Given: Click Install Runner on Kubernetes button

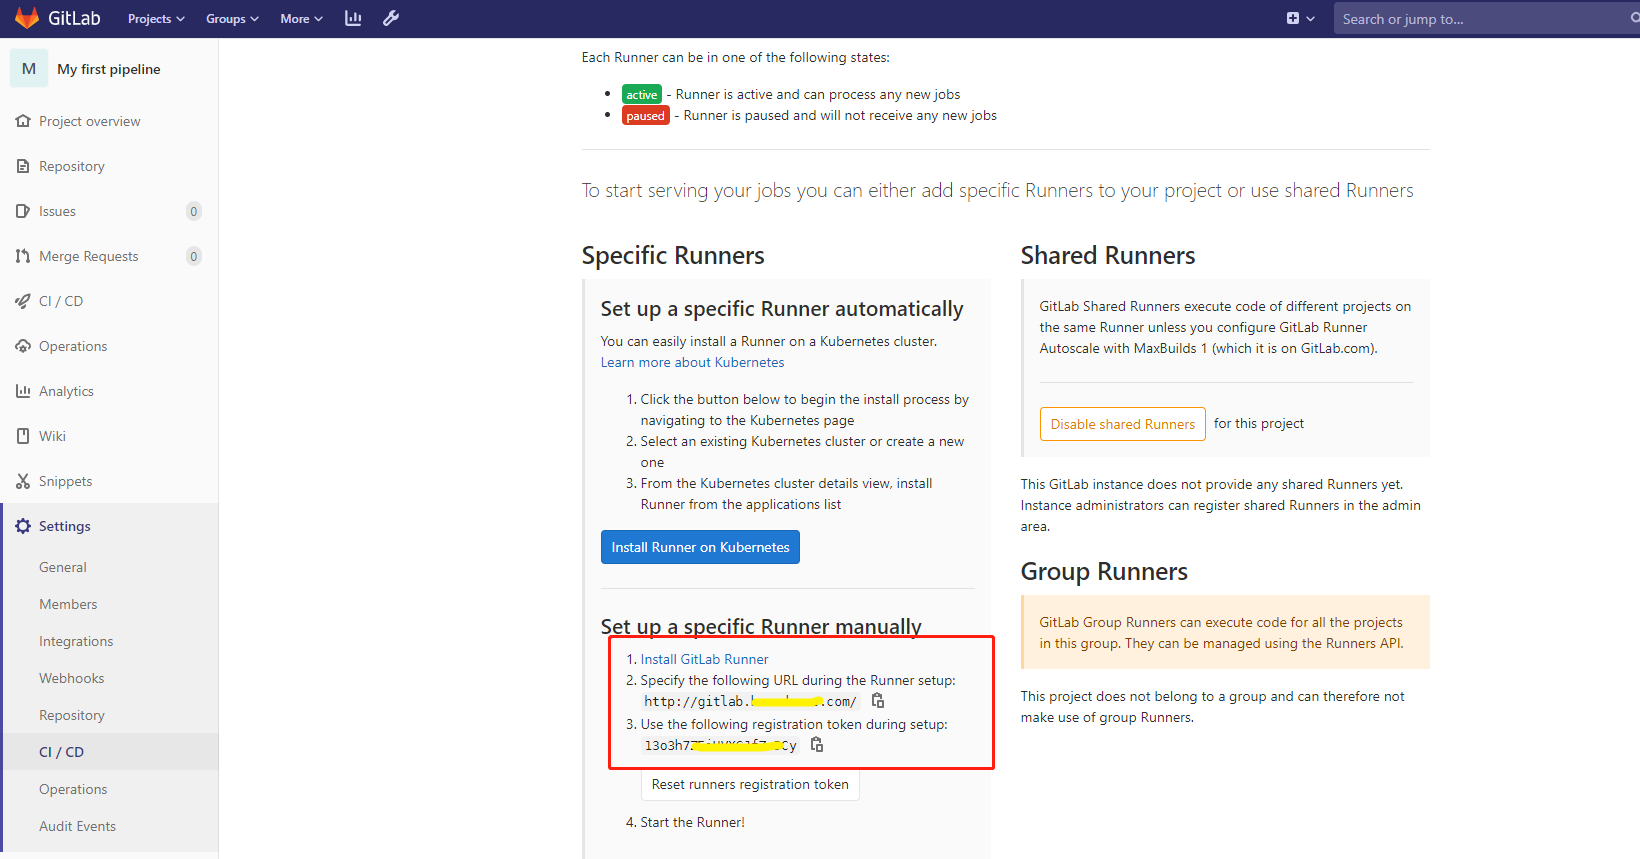Looking at the screenshot, I should click(x=700, y=547).
